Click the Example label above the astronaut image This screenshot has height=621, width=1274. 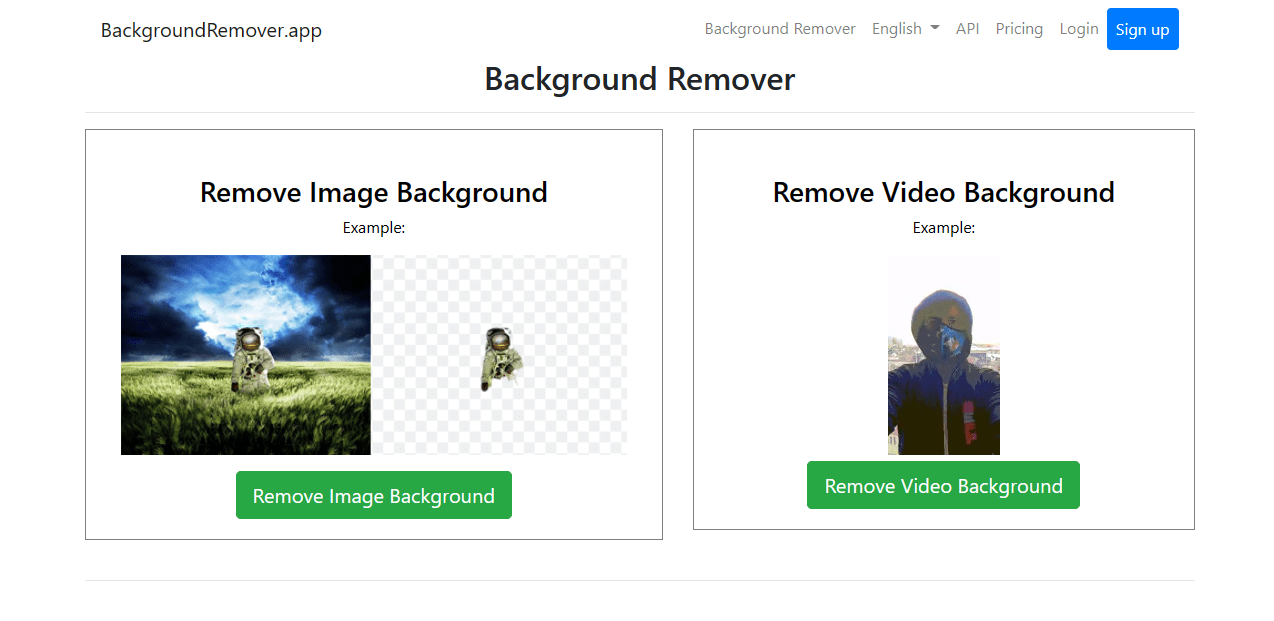(x=373, y=227)
